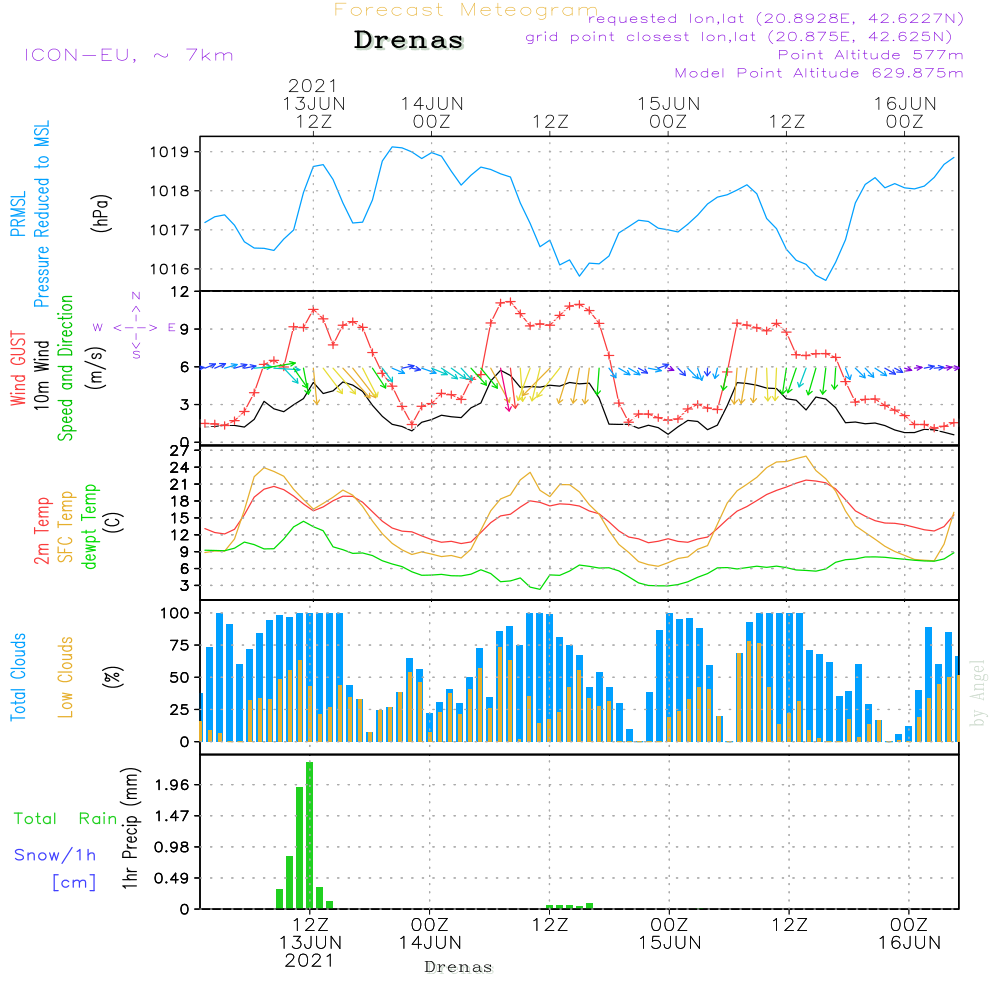
Task: Click the '27' temperature tick value
Action: point(179,451)
